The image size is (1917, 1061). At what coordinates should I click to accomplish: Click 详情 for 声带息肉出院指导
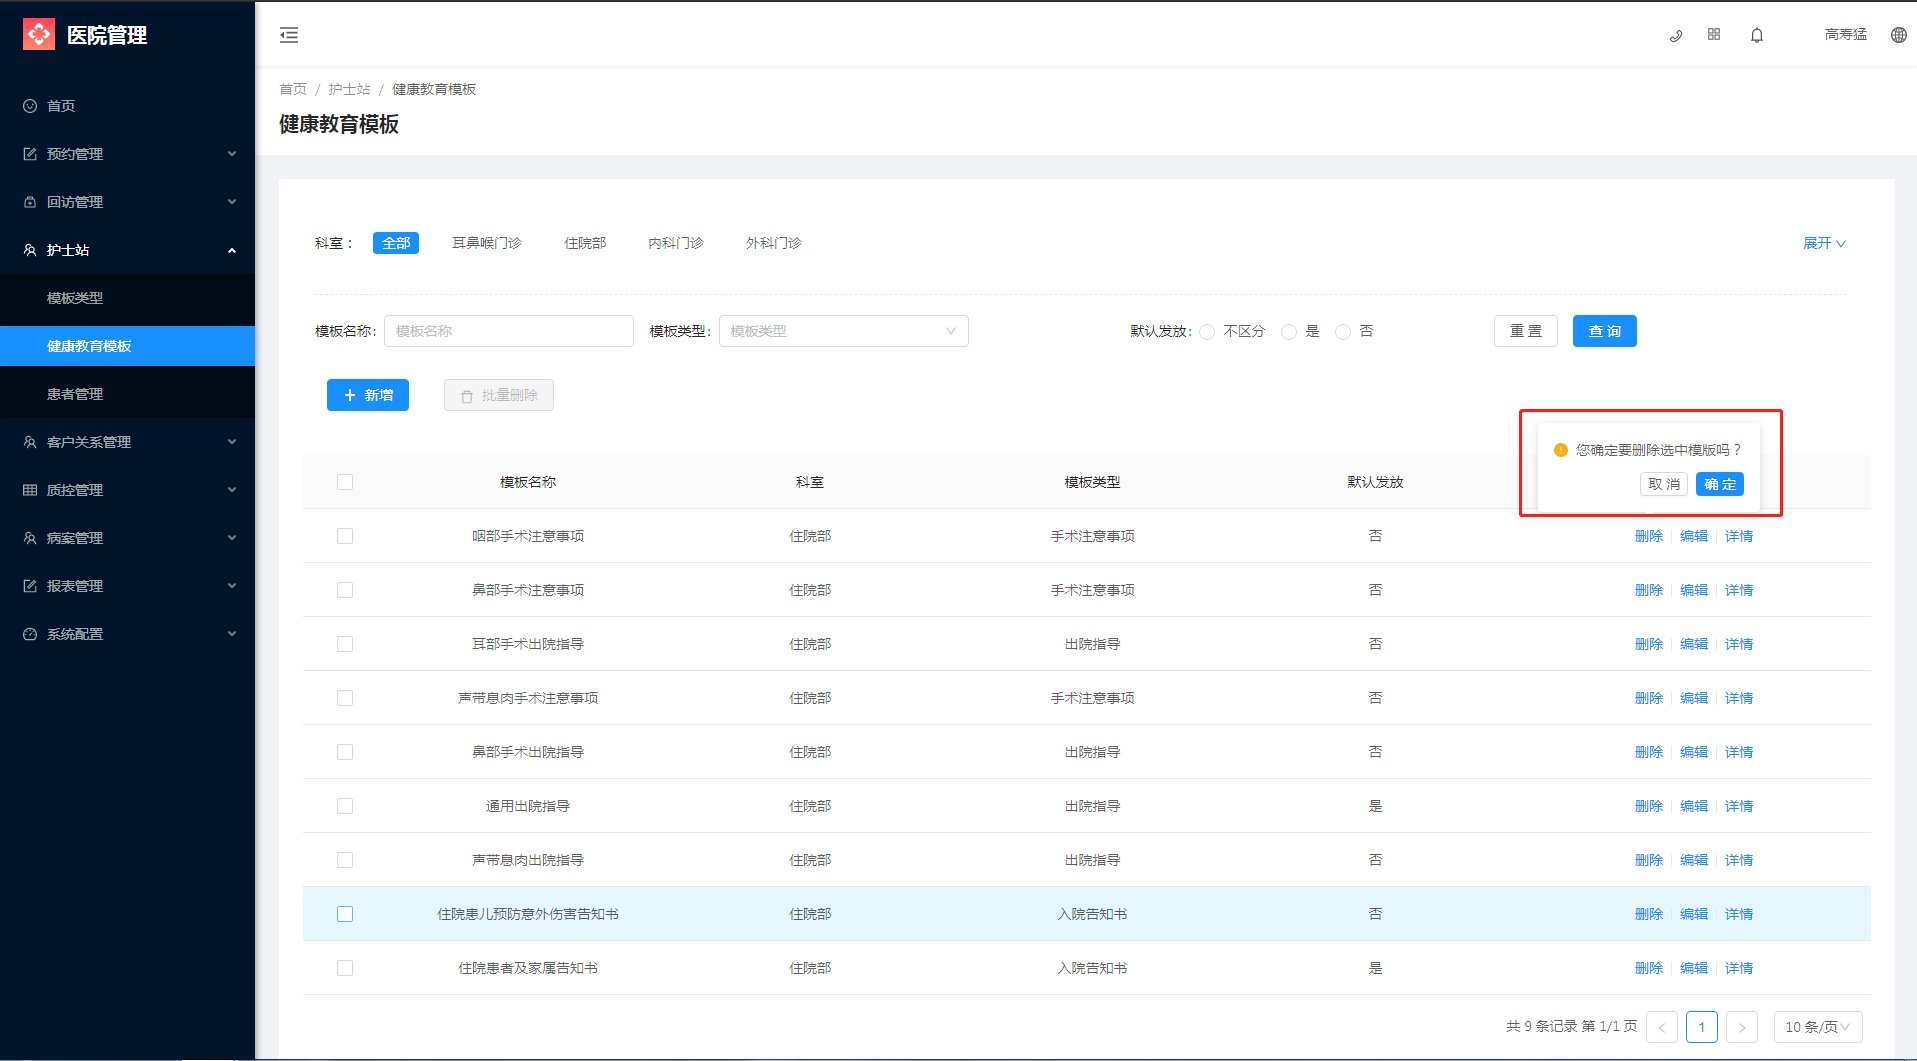(x=1739, y=860)
